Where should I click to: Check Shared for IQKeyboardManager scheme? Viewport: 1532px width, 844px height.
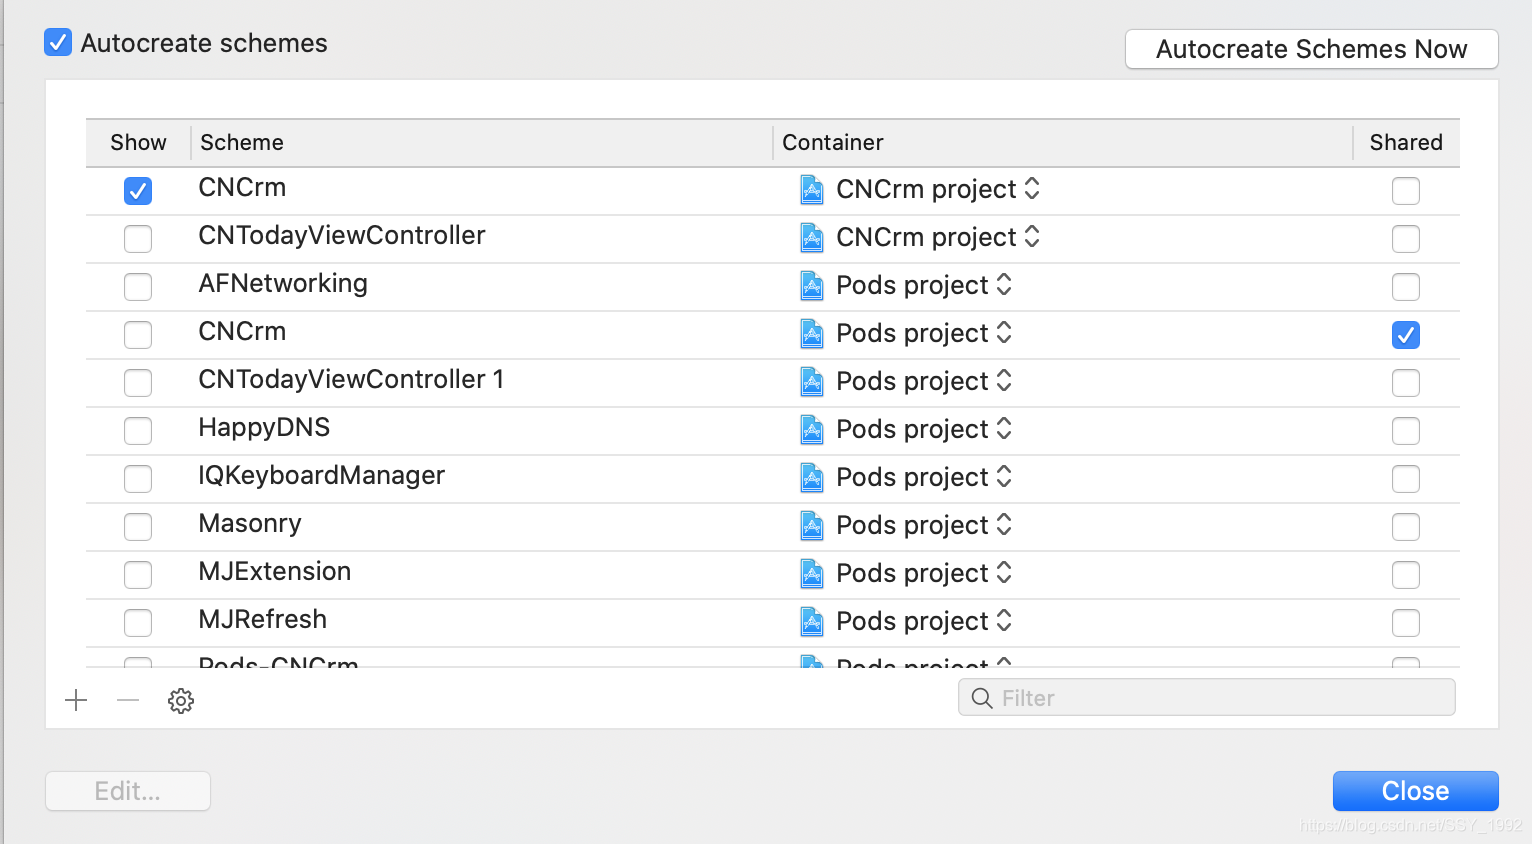click(1406, 479)
